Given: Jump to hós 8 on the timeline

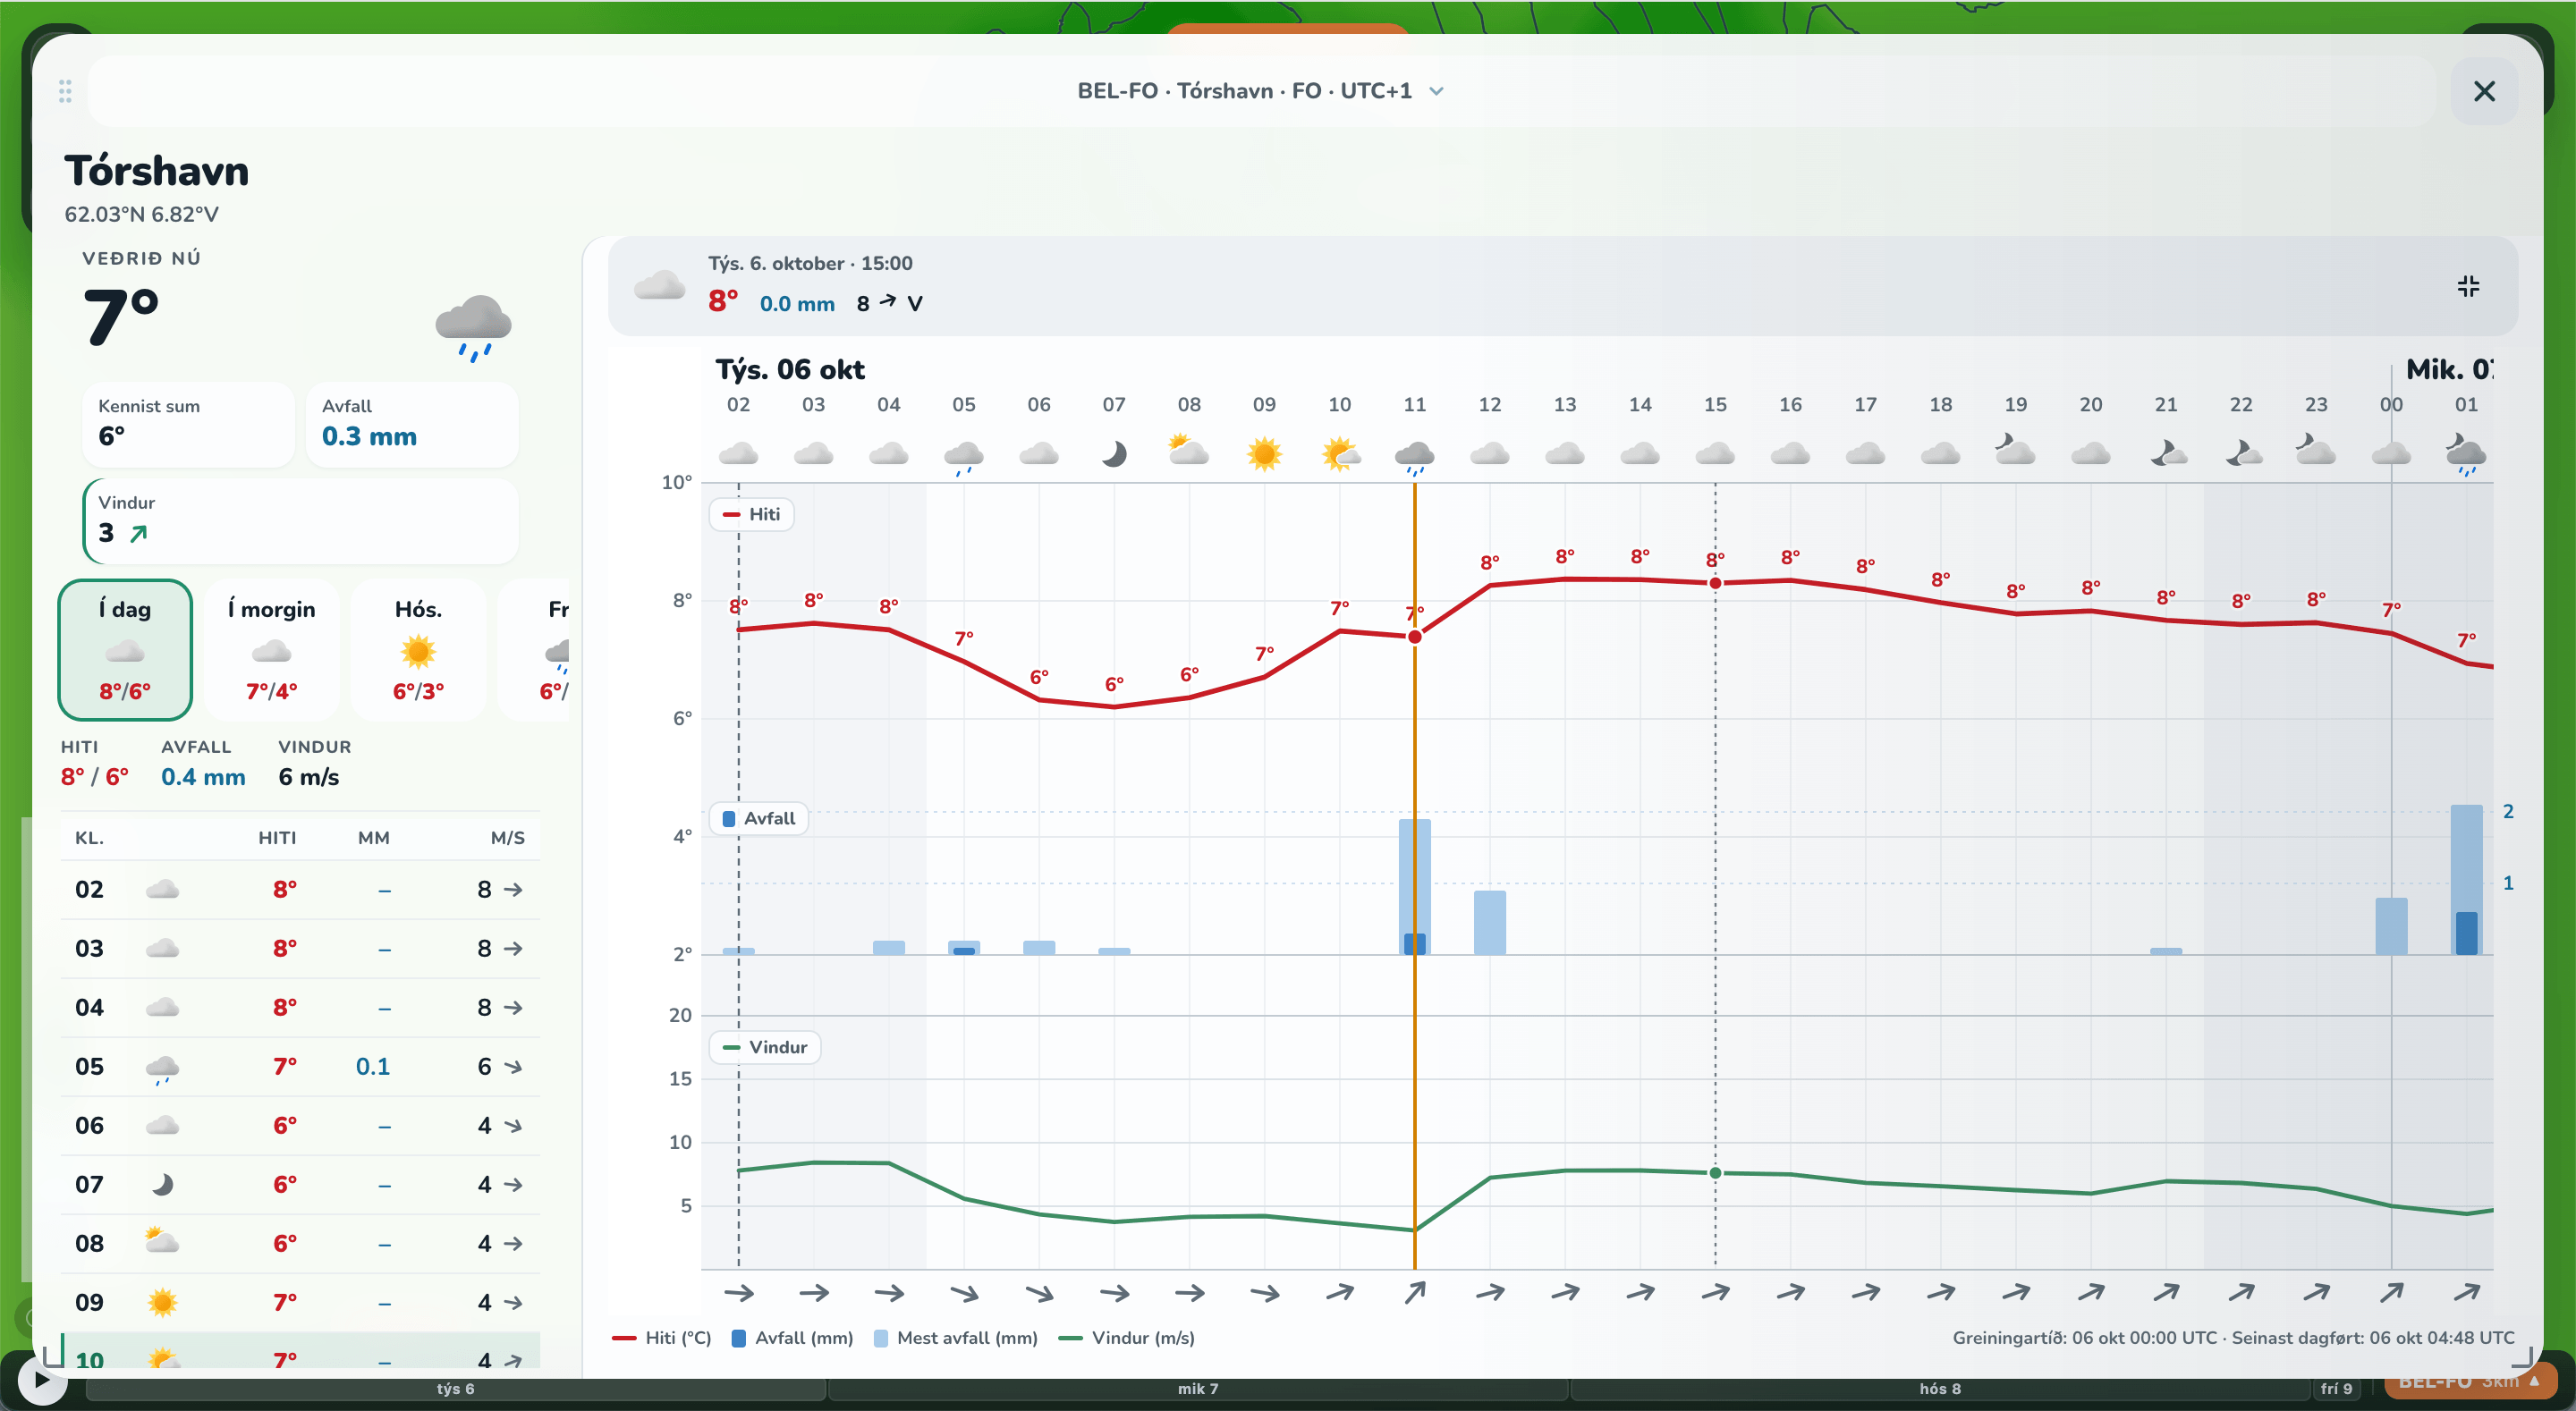Looking at the screenshot, I should [x=1940, y=1389].
